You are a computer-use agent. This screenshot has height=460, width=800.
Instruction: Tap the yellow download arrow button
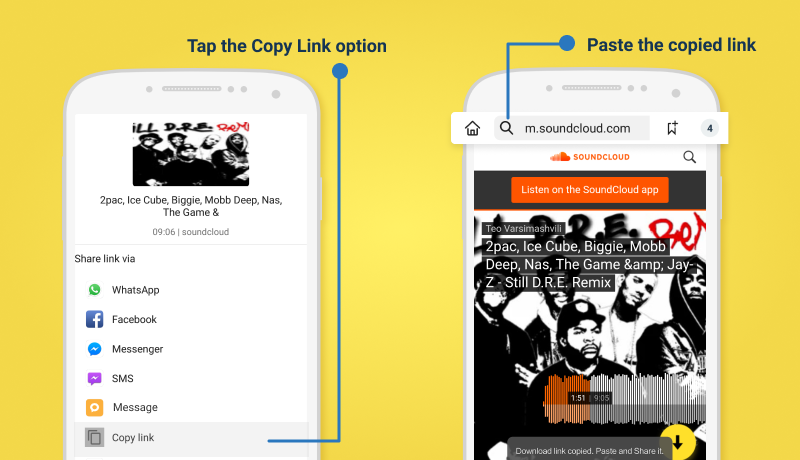678,442
